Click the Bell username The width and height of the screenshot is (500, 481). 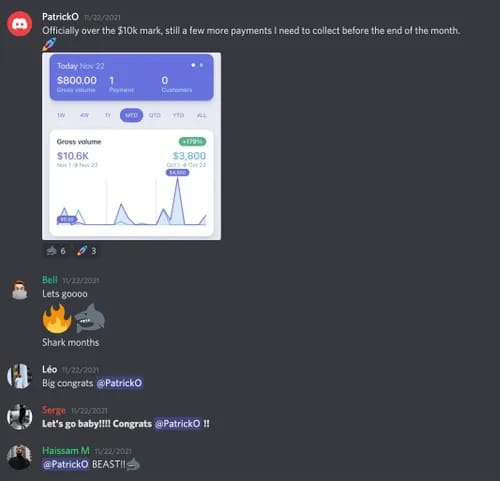50,280
